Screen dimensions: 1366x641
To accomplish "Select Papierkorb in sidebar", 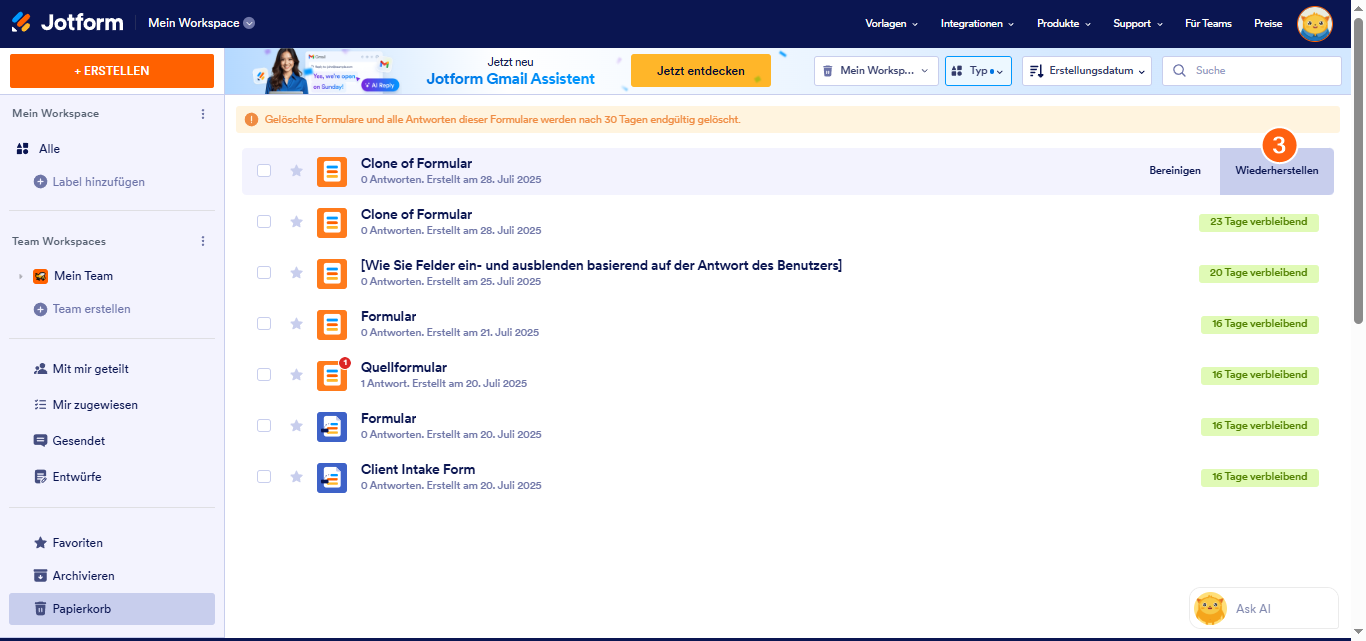I will click(x=112, y=609).
